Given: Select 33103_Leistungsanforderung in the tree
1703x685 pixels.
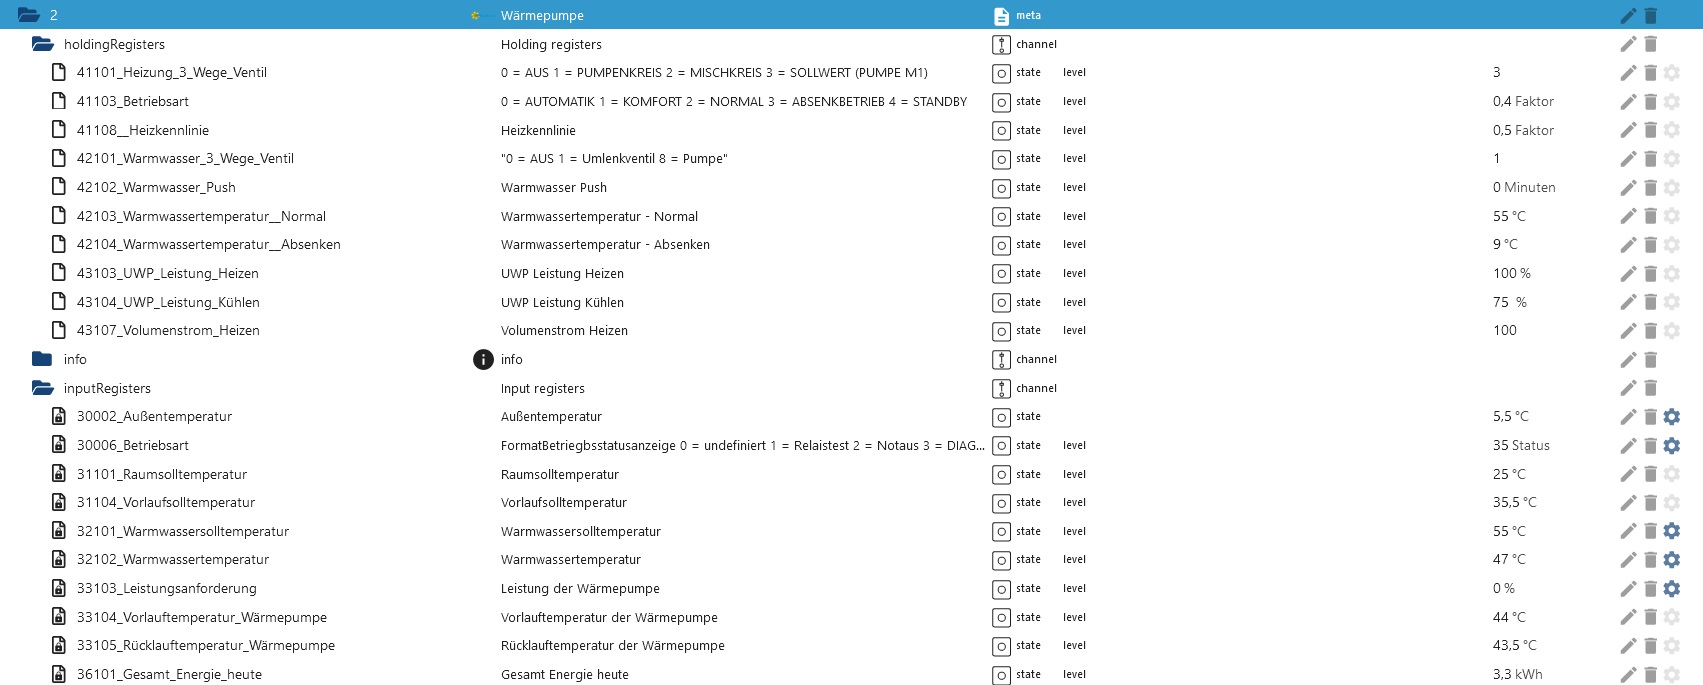Looking at the screenshot, I should coord(167,588).
